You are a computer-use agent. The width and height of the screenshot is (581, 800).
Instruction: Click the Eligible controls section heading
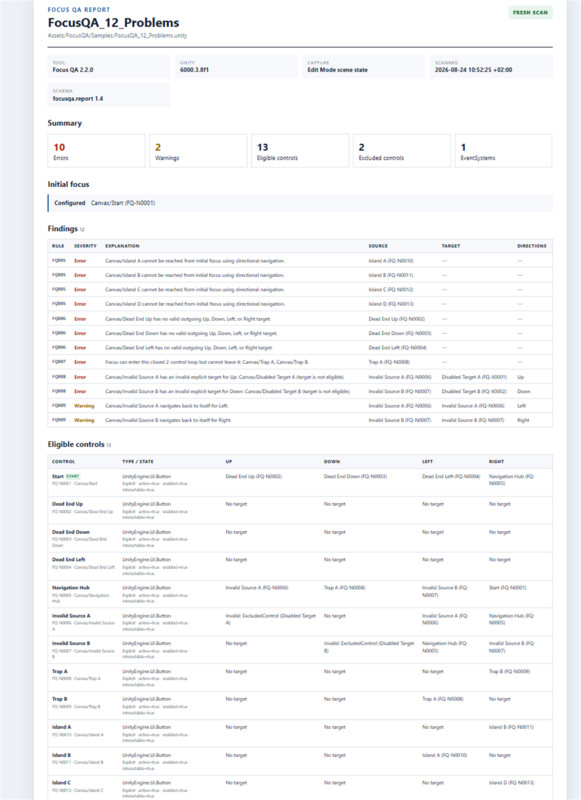coord(76,444)
